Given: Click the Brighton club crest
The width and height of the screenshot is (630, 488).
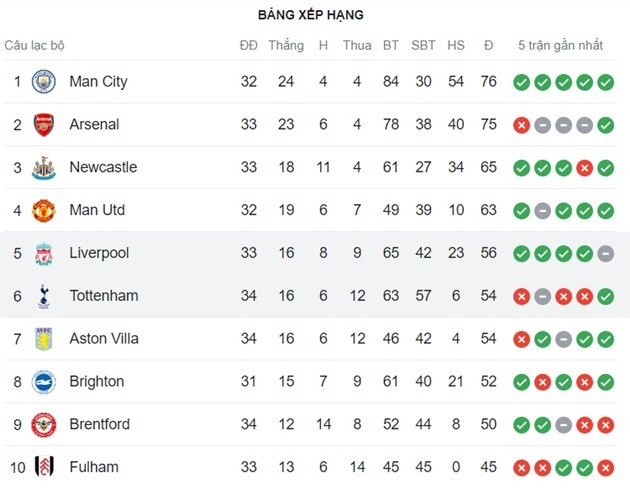Looking at the screenshot, I should click(x=44, y=381).
